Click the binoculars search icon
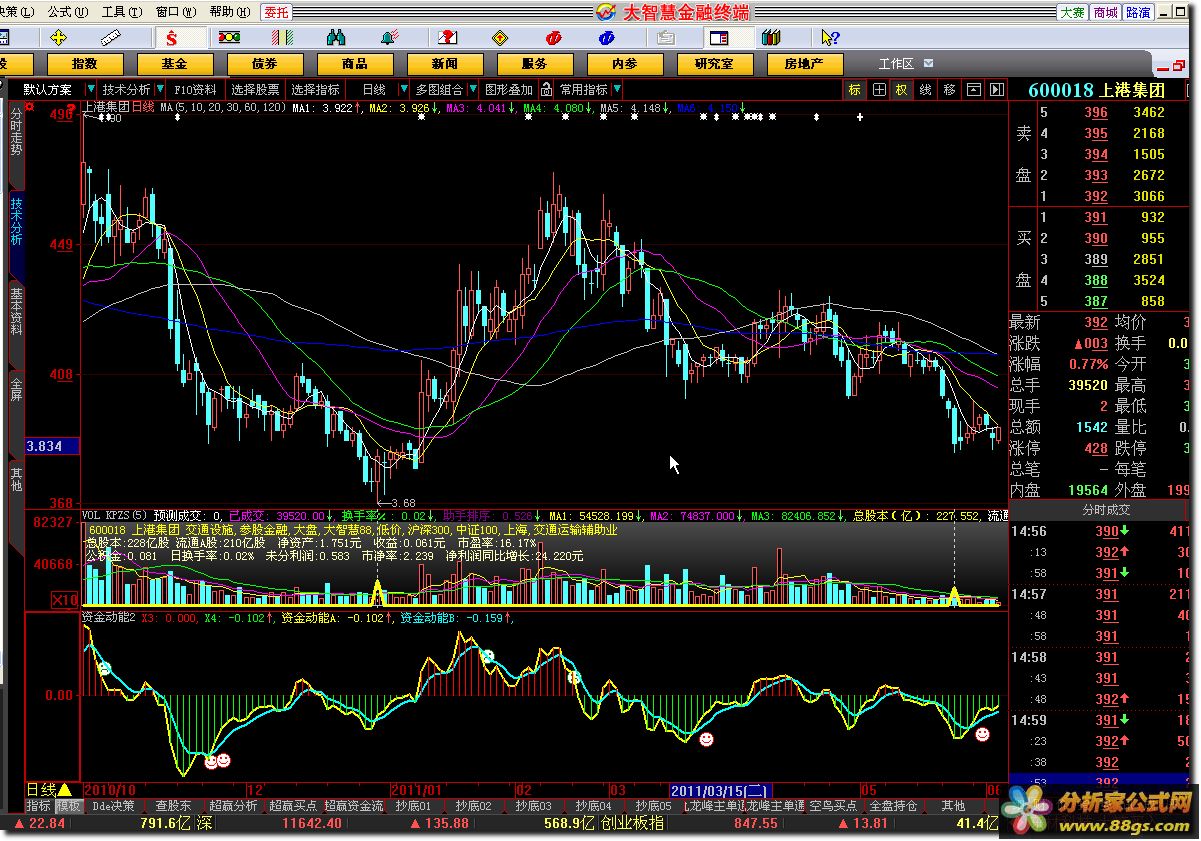 coord(336,38)
